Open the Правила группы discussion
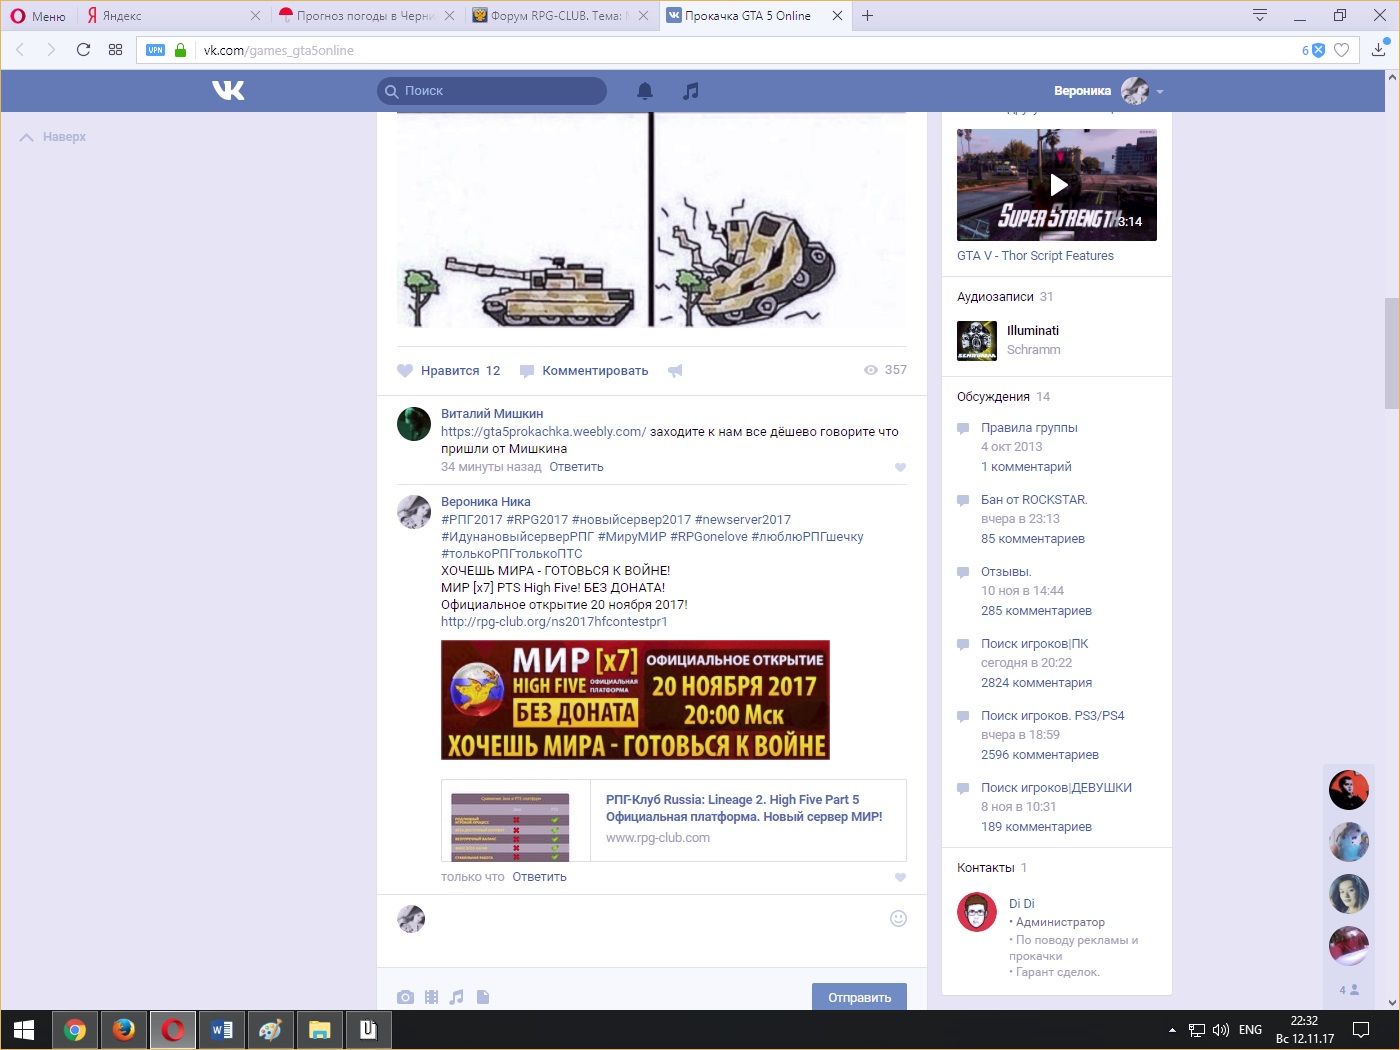The height and width of the screenshot is (1050, 1400). (1029, 428)
